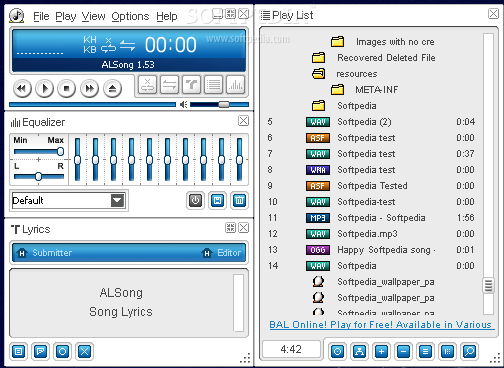Maximize the Lyrics panel
The image size is (504, 368).
(230, 228)
